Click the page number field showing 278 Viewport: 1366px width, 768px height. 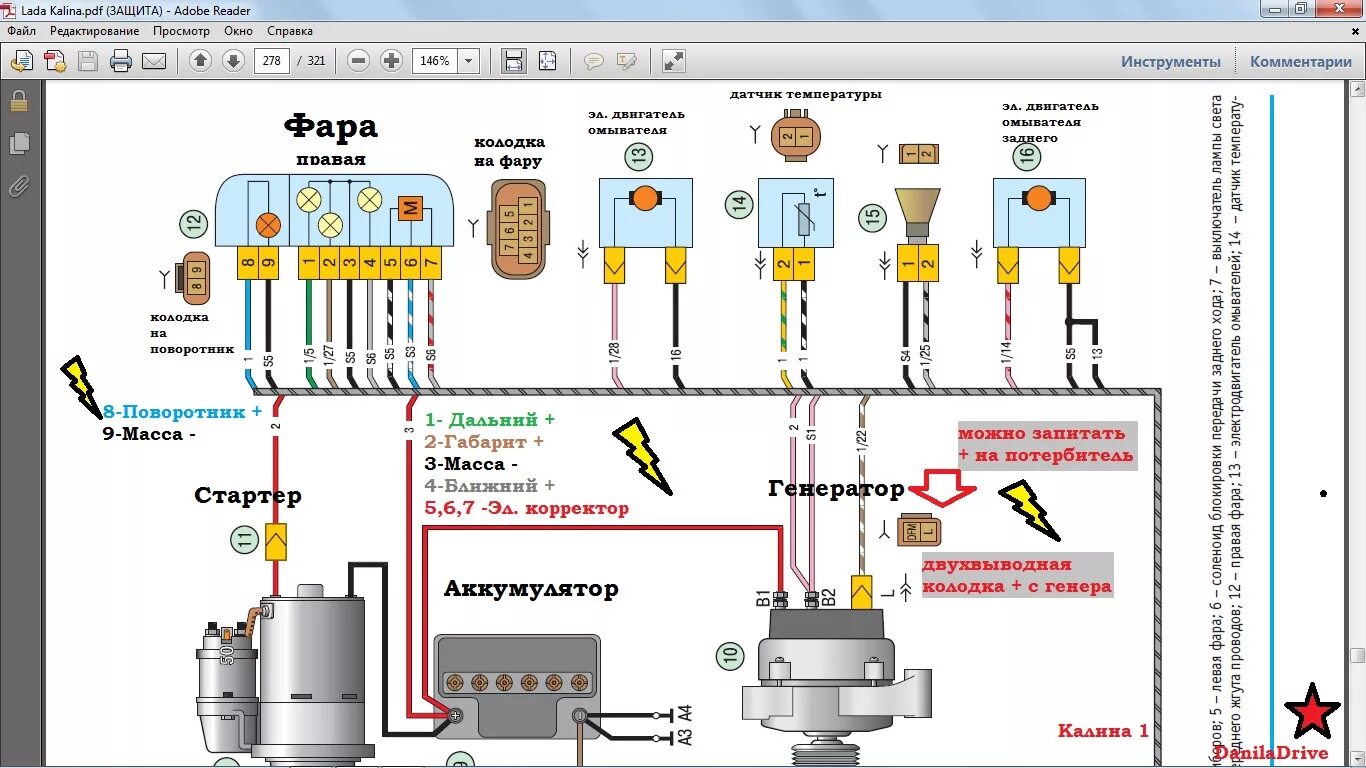(x=272, y=61)
